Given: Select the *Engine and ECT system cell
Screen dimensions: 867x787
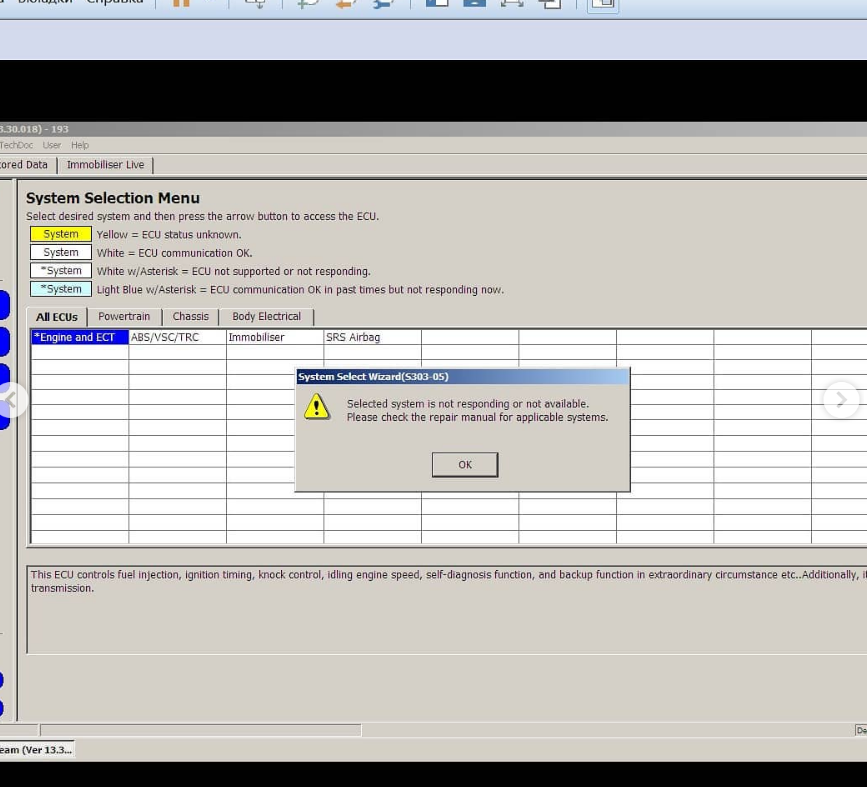Looking at the screenshot, I should (80, 337).
